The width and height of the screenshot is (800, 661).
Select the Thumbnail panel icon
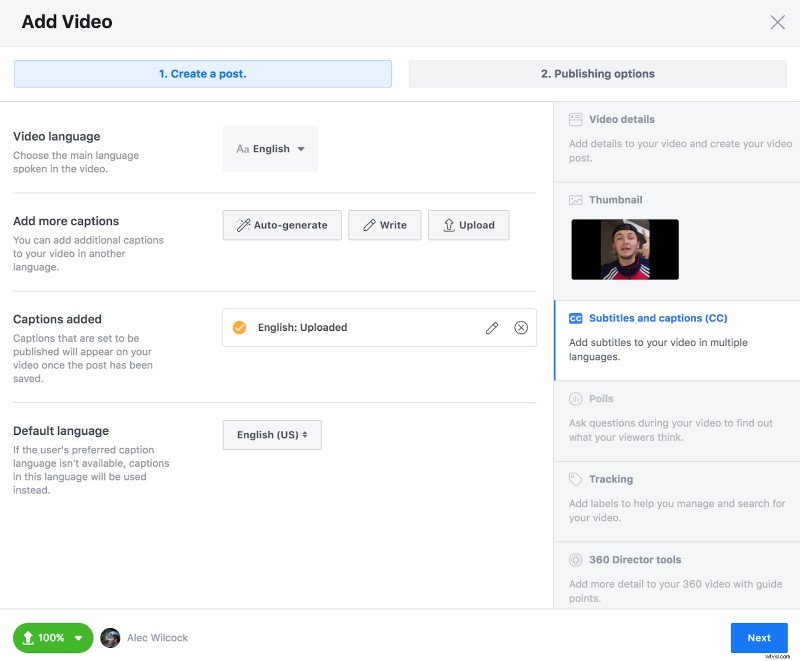(576, 200)
